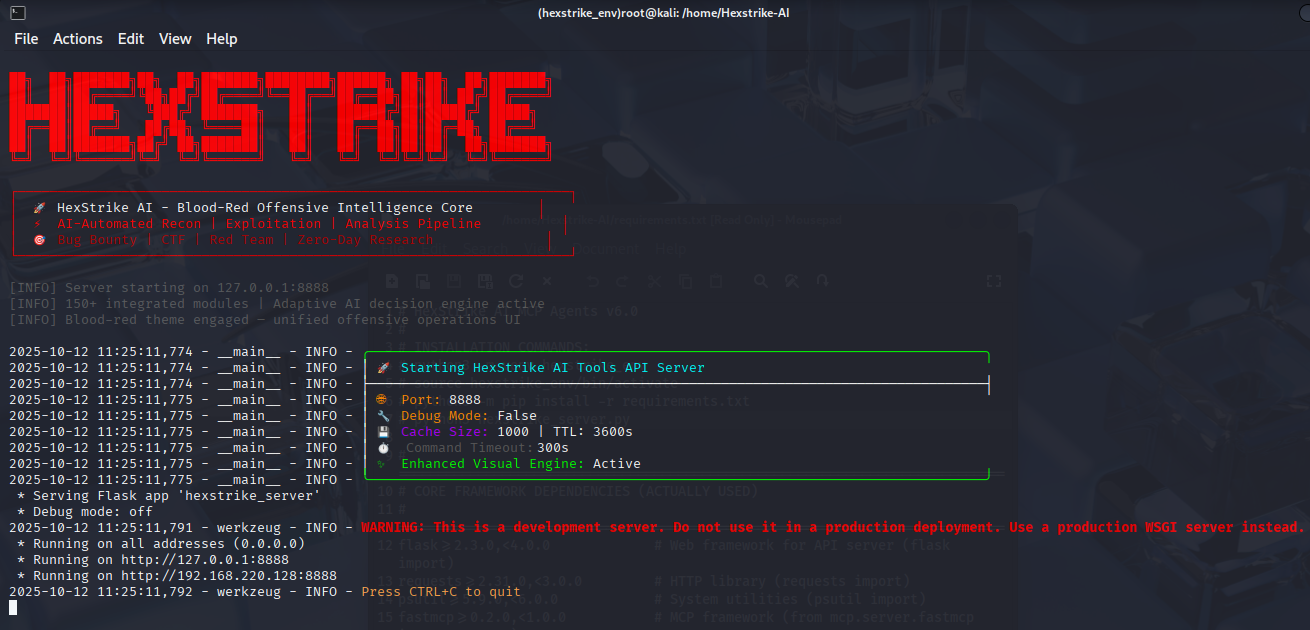This screenshot has width=1310, height=630.
Task: Open the terminal's File menu
Action: pos(25,39)
